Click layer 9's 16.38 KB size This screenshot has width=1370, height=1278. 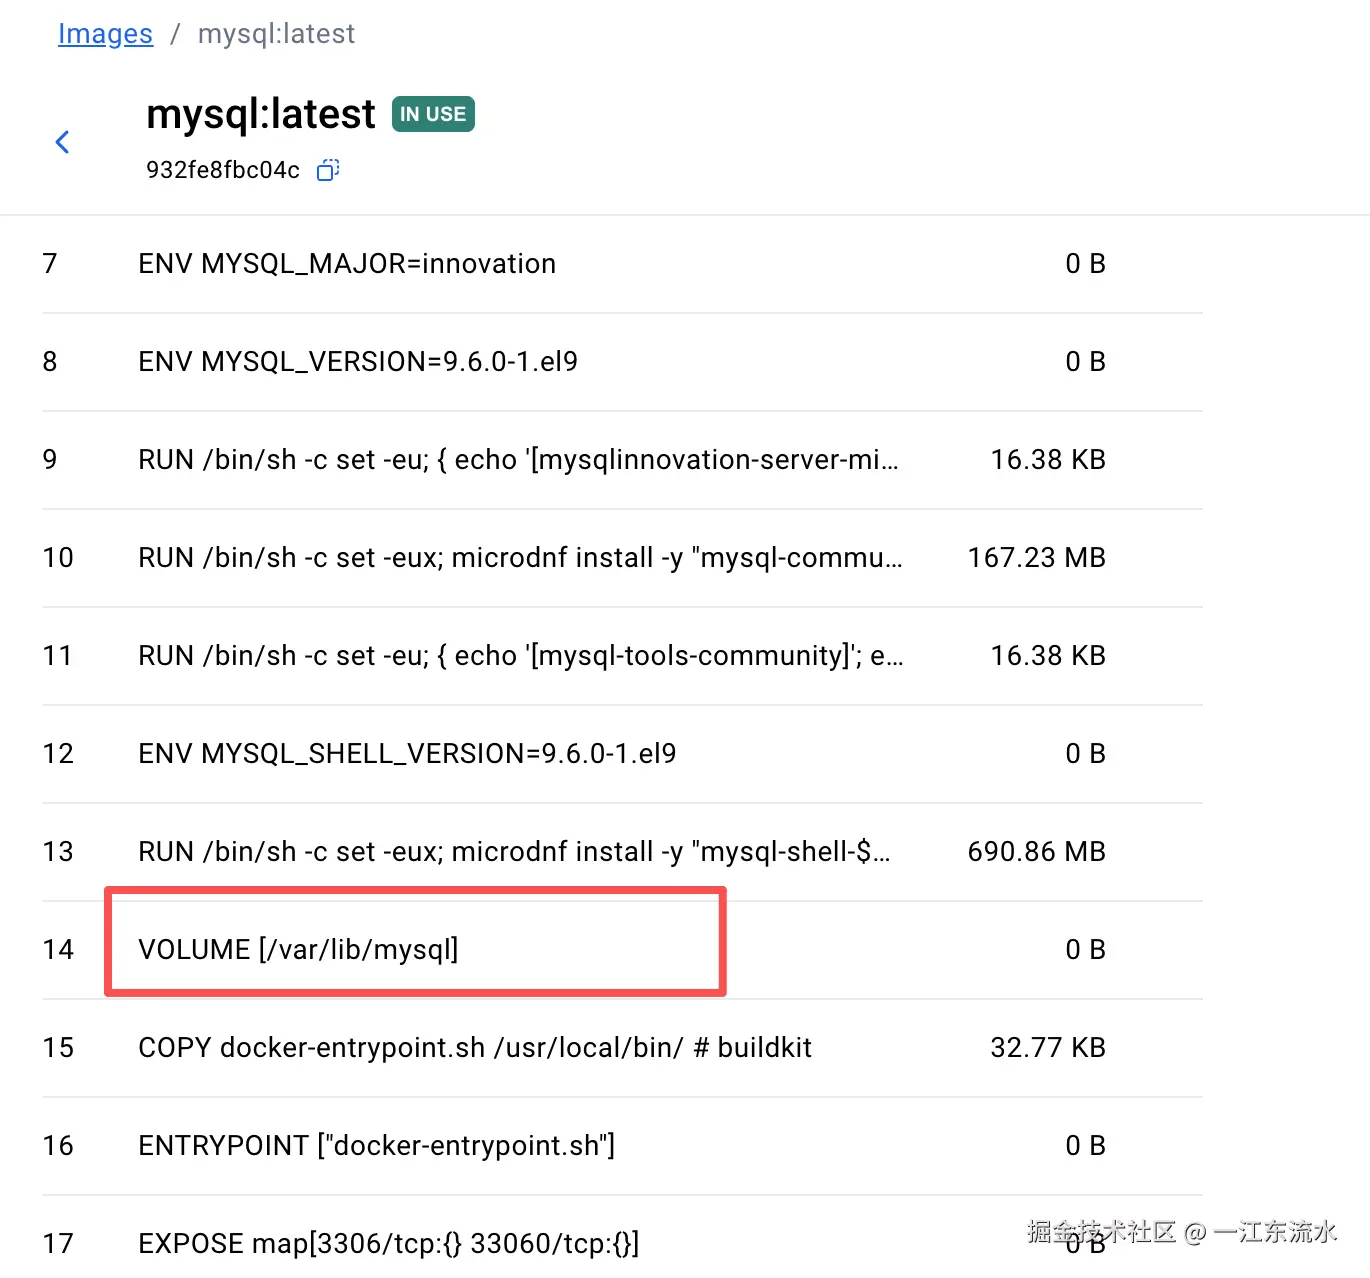[1048, 460]
